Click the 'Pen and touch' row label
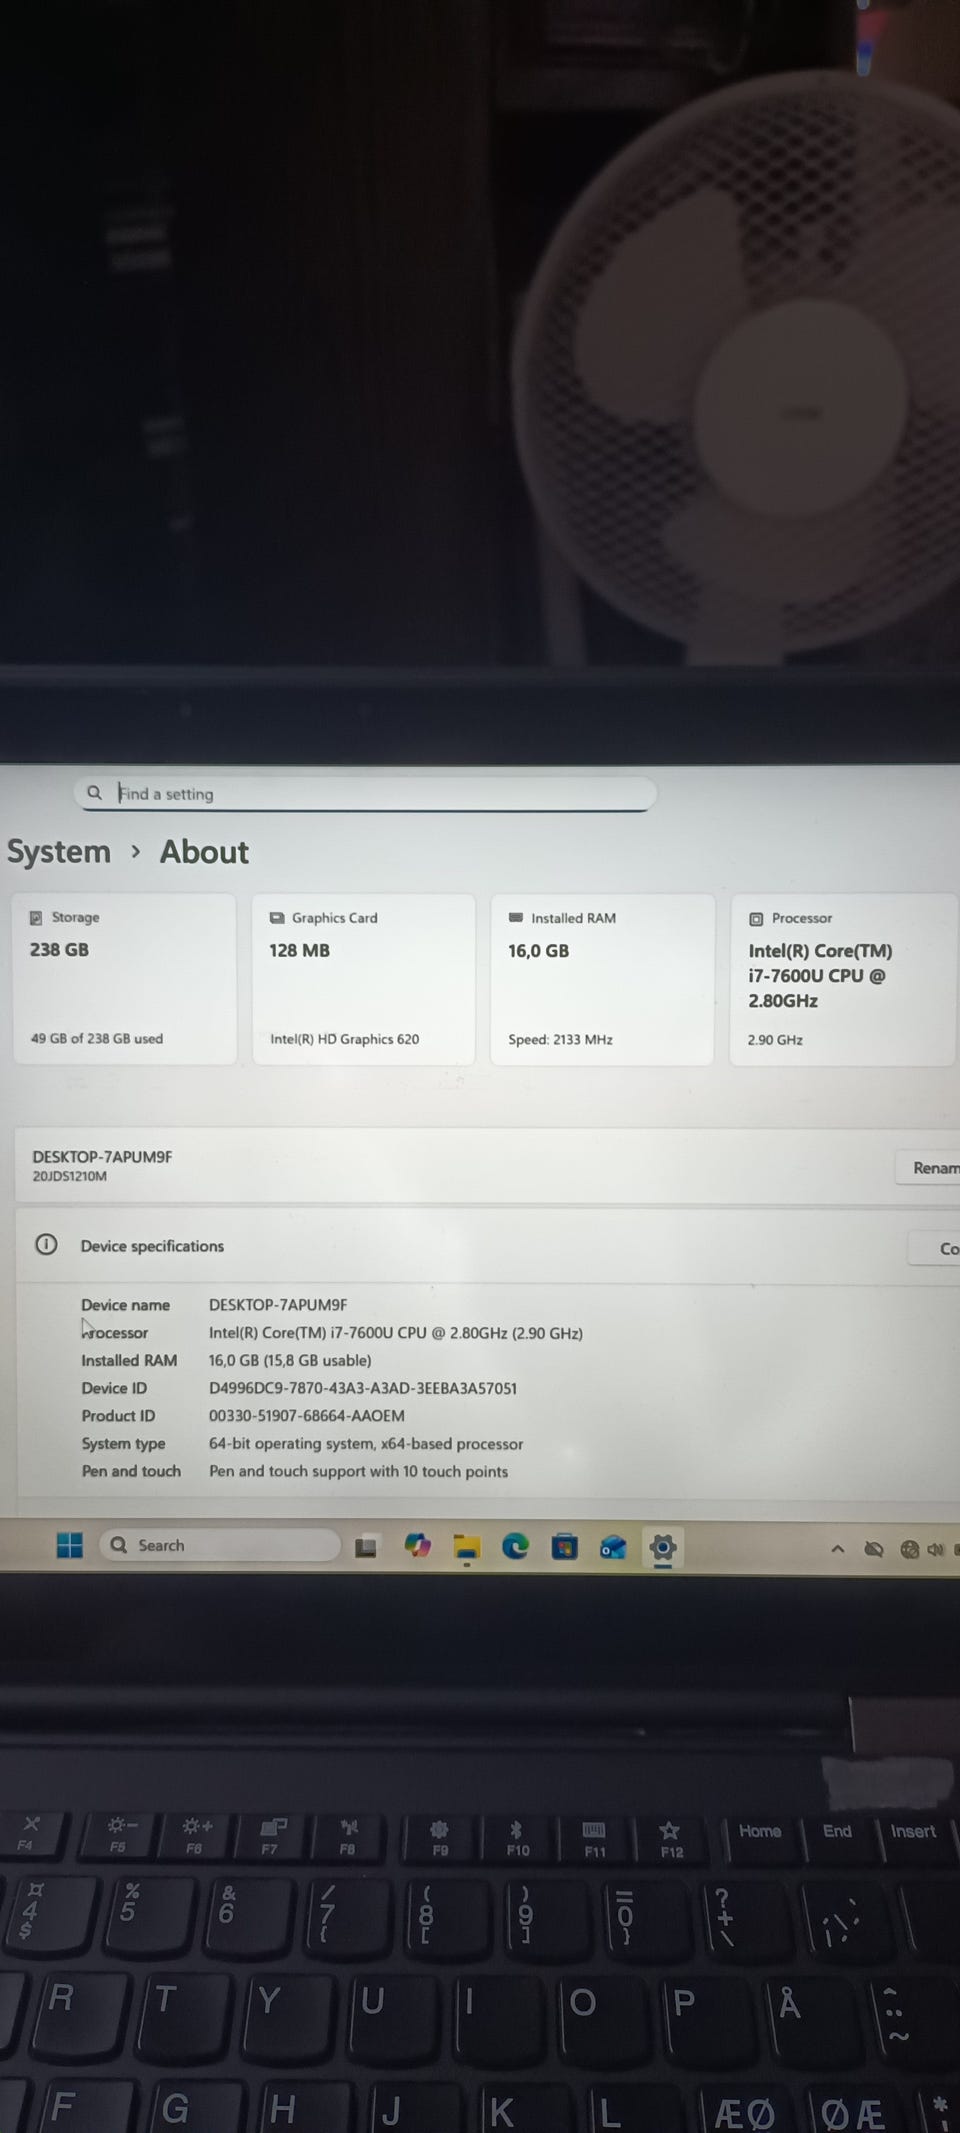 [131, 1471]
